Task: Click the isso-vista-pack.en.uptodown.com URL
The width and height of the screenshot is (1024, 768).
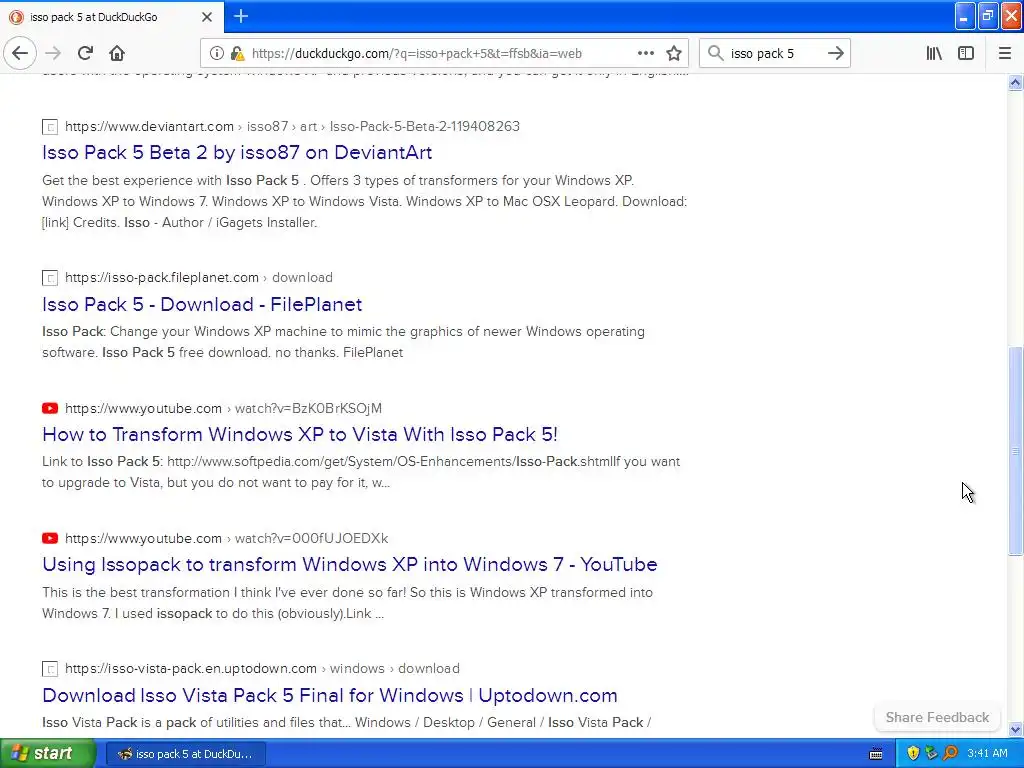Action: point(262,668)
